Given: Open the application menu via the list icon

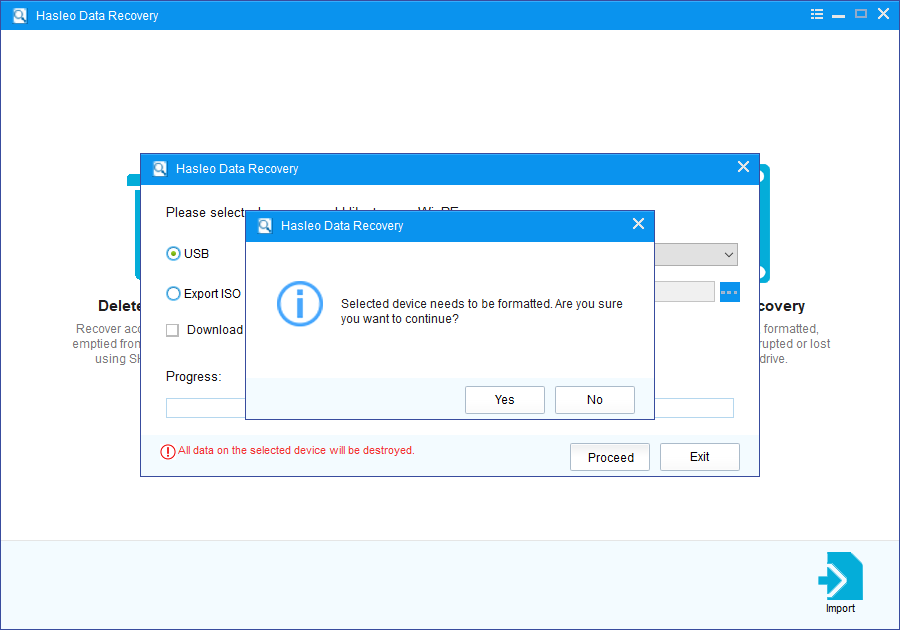Looking at the screenshot, I should pyautogui.click(x=816, y=14).
